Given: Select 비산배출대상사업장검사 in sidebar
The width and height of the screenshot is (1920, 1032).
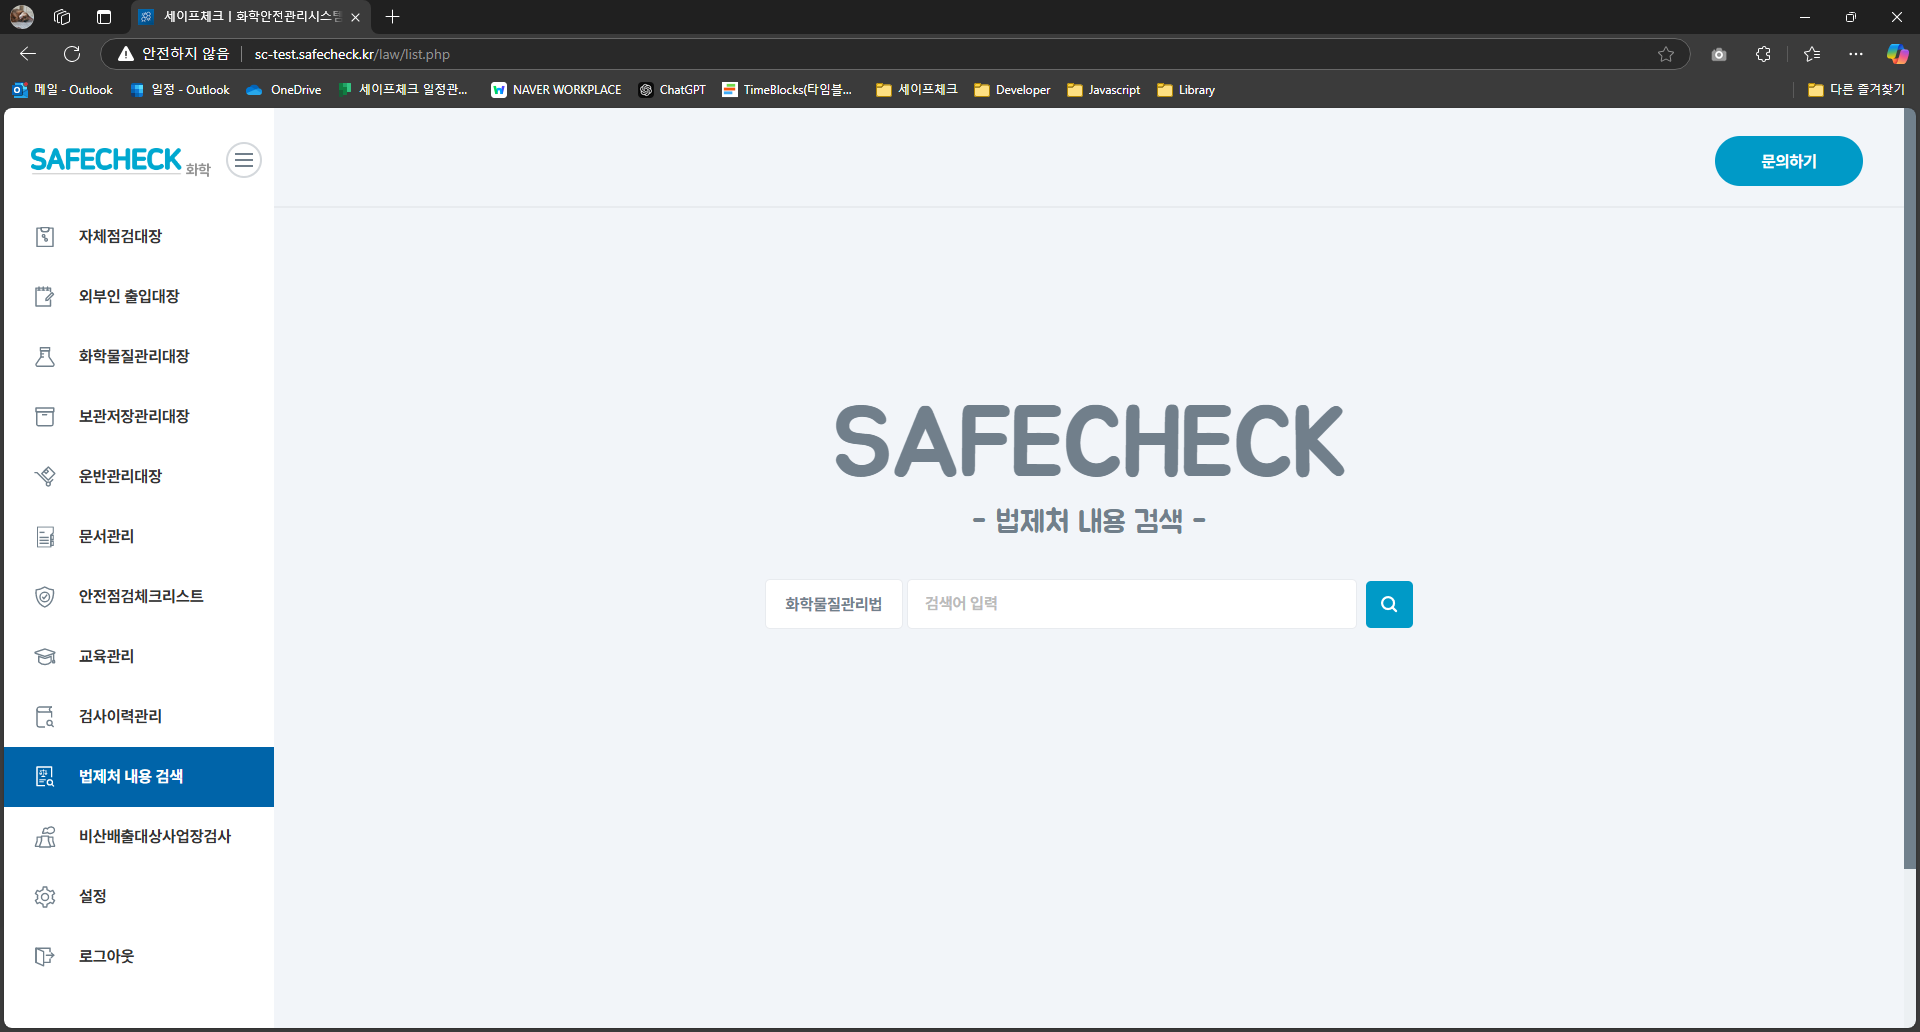Looking at the screenshot, I should pyautogui.click(x=139, y=837).
